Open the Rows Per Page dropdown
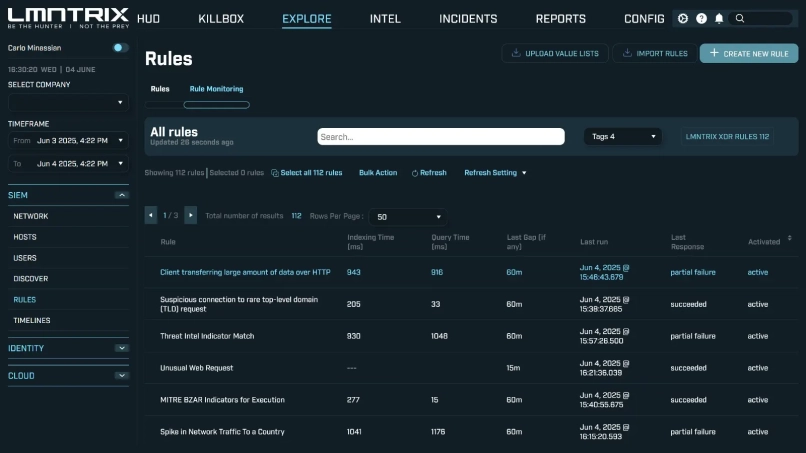806x453 pixels. pos(408,217)
